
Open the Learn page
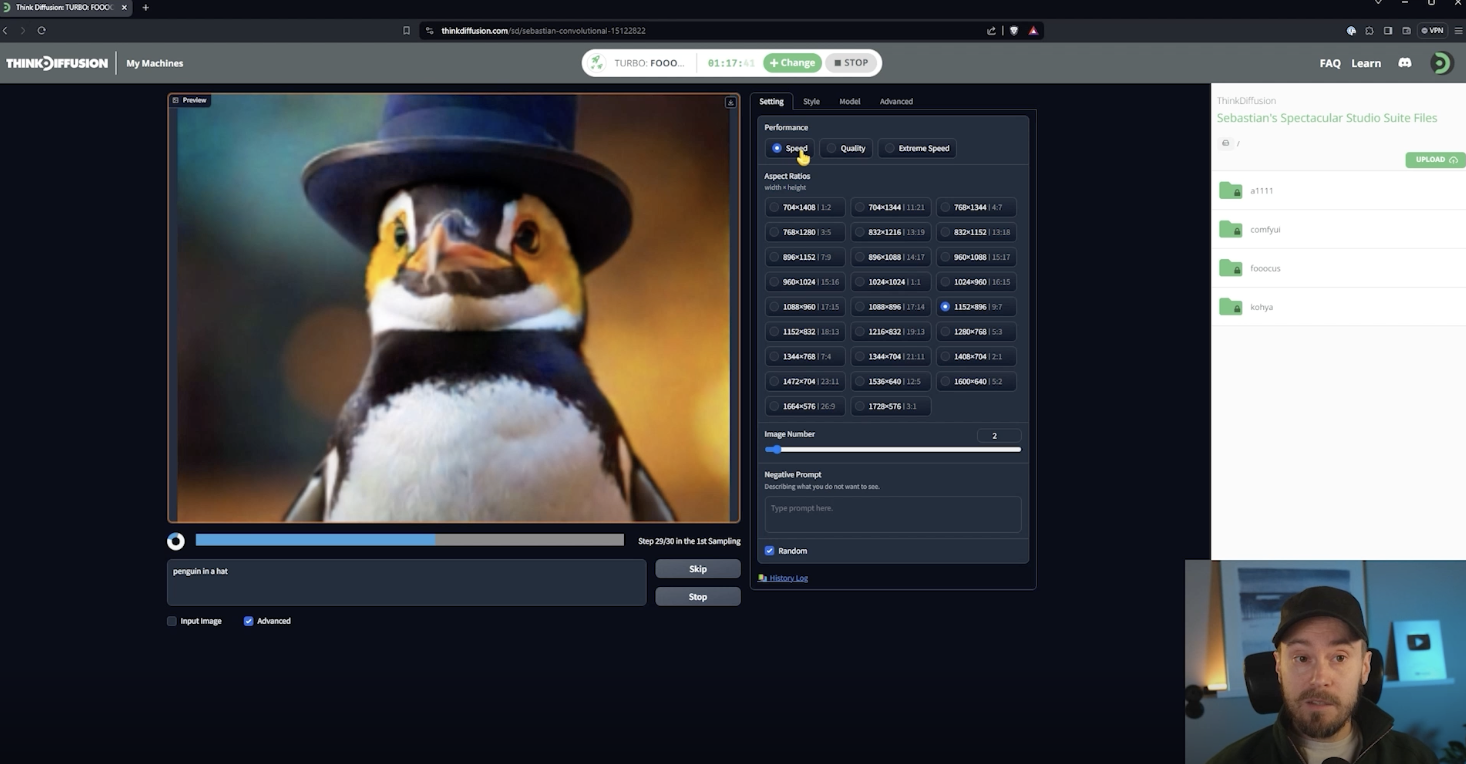click(1366, 63)
